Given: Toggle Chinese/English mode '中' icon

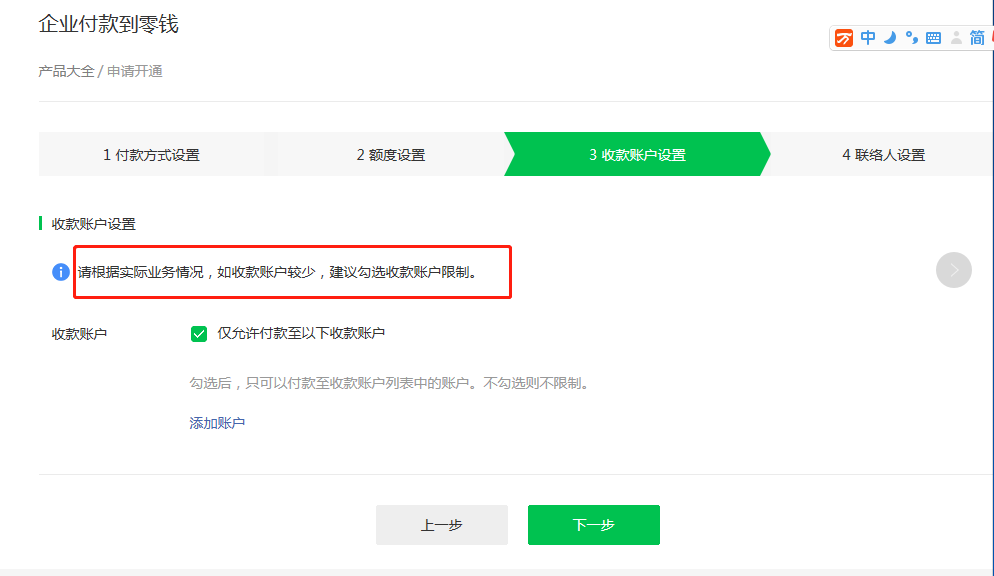Looking at the screenshot, I should (x=868, y=38).
